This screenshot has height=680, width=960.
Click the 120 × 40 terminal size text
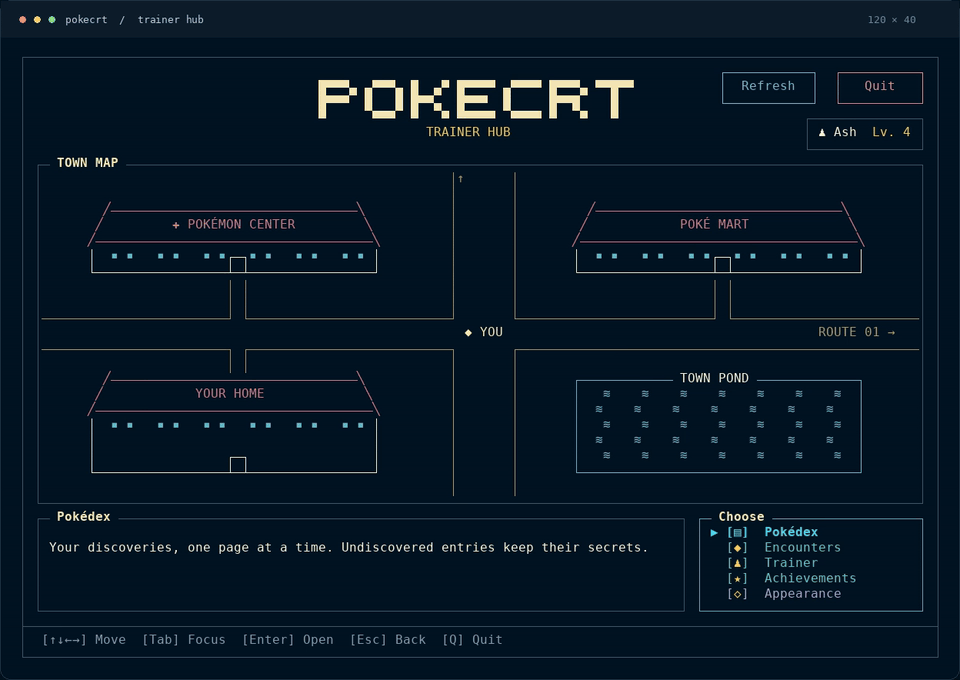(x=891, y=20)
